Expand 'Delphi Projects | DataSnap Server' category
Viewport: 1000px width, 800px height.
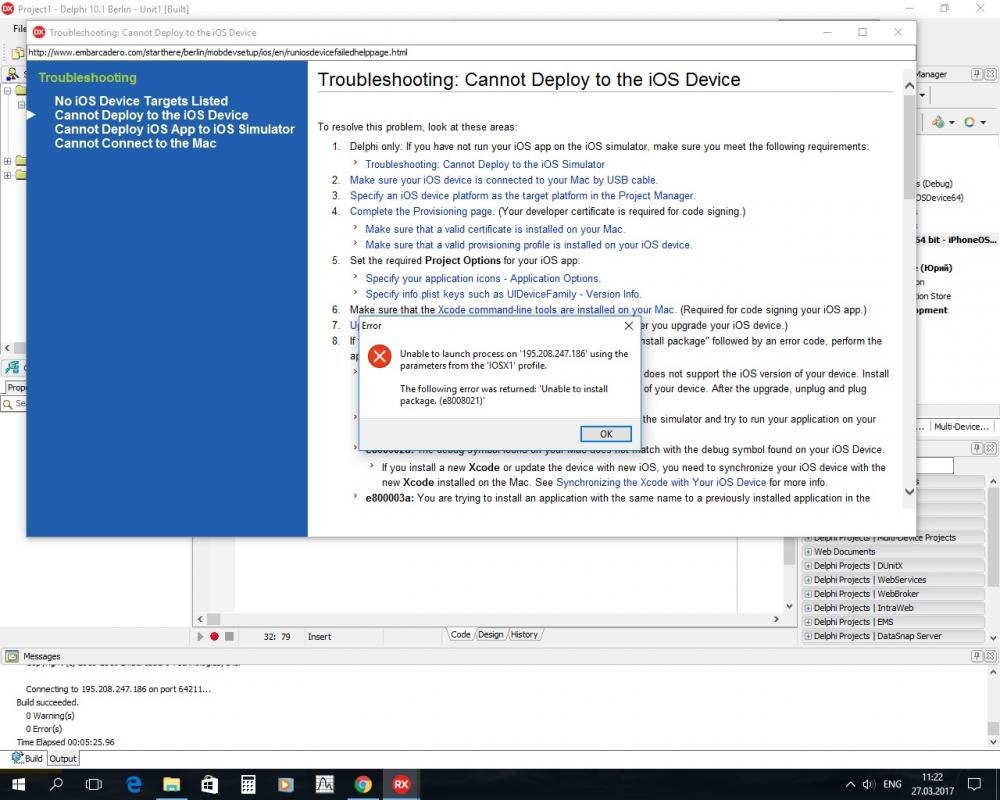[808, 636]
